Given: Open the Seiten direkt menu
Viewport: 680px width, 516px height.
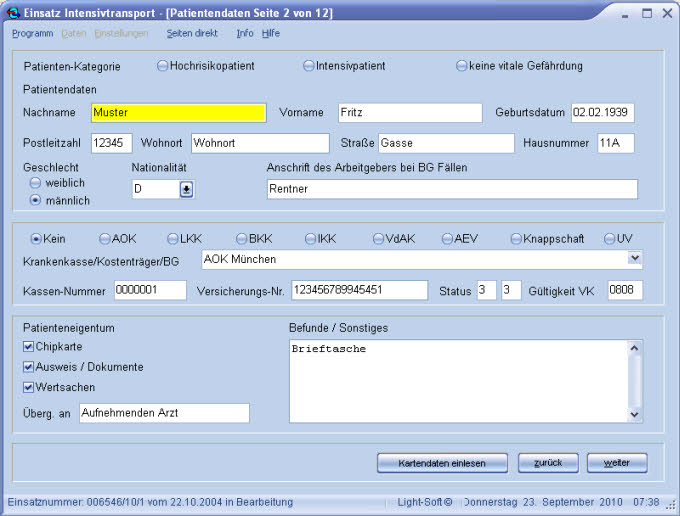Looking at the screenshot, I should [192, 33].
